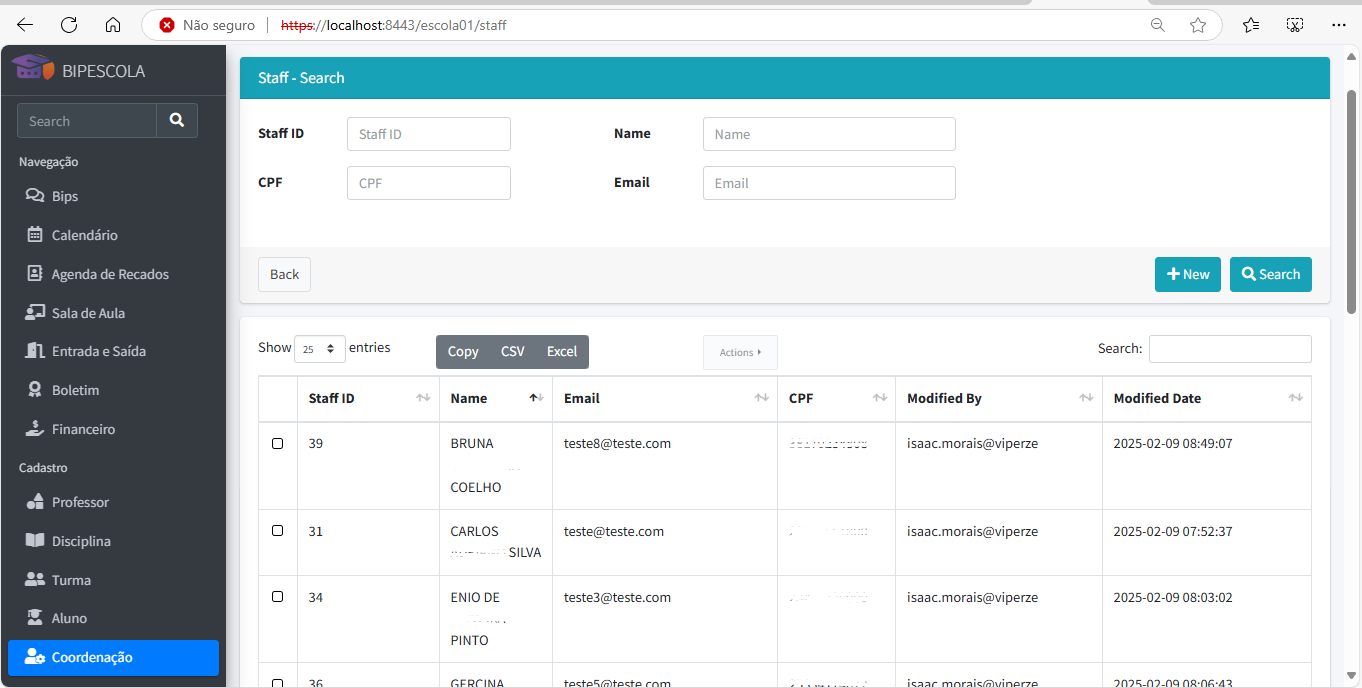The image size is (1362, 688).
Task: Click the Boletim award icon
Action: coord(35,390)
